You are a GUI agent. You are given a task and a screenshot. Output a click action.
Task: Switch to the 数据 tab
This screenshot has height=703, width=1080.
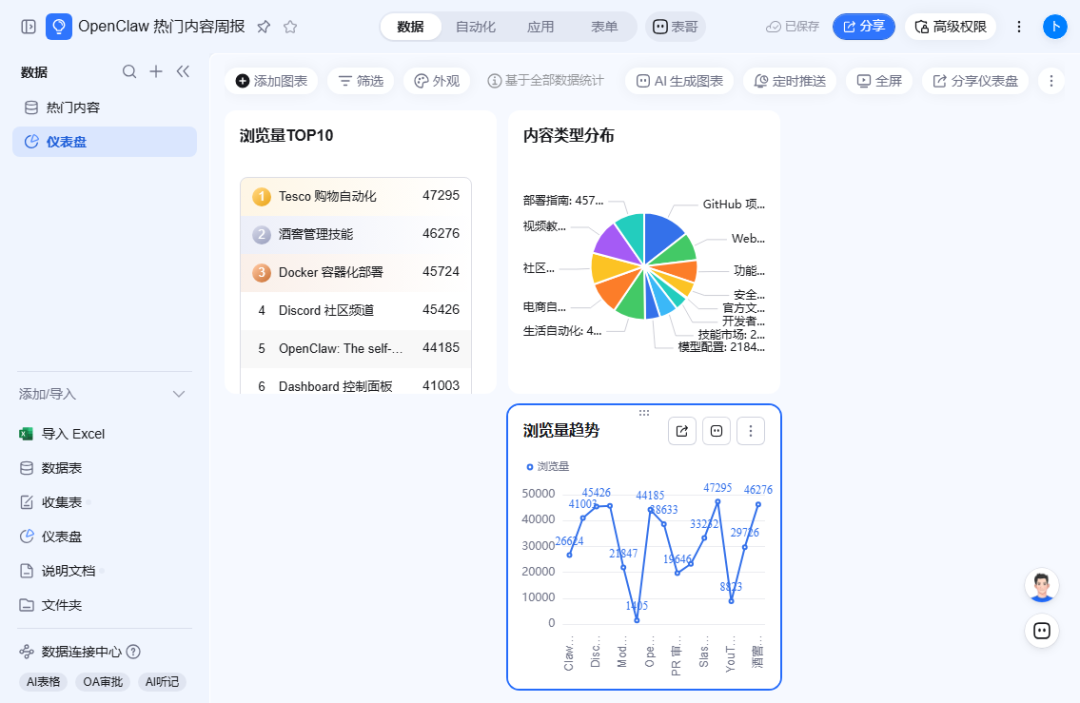pyautogui.click(x=411, y=27)
